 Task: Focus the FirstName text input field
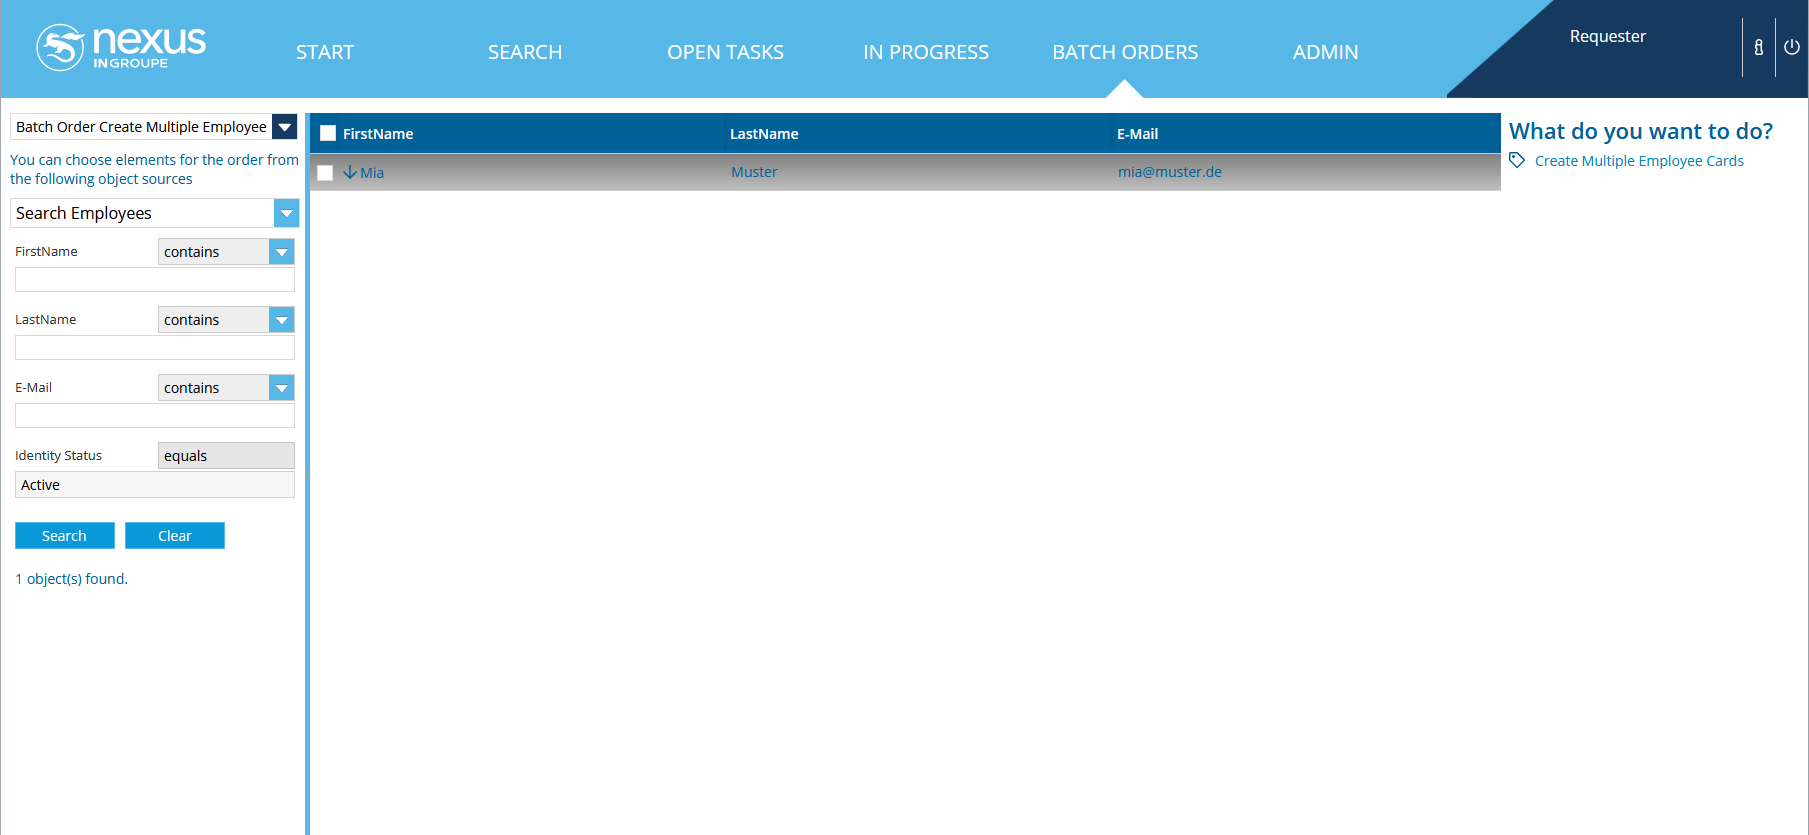pos(155,280)
